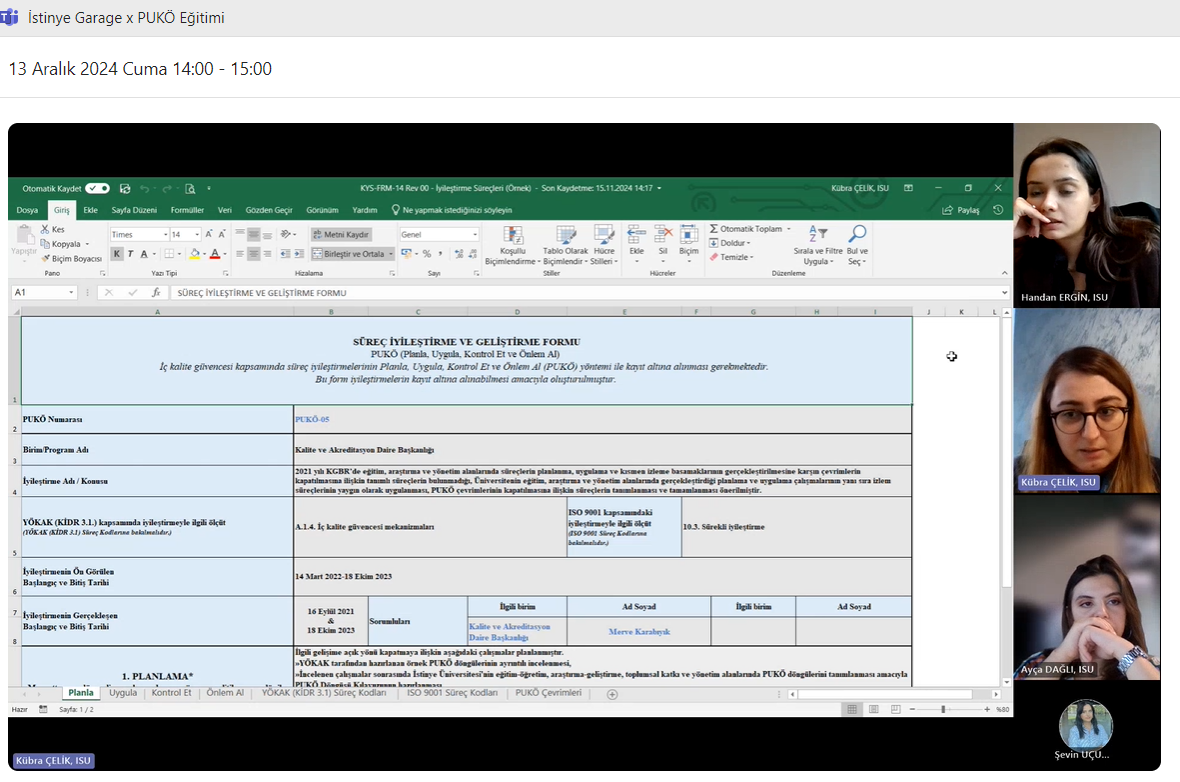Image resolution: width=1180 pixels, height=782 pixels.
Task: Open the Bul ve Seç magnifier
Action: coord(857,234)
